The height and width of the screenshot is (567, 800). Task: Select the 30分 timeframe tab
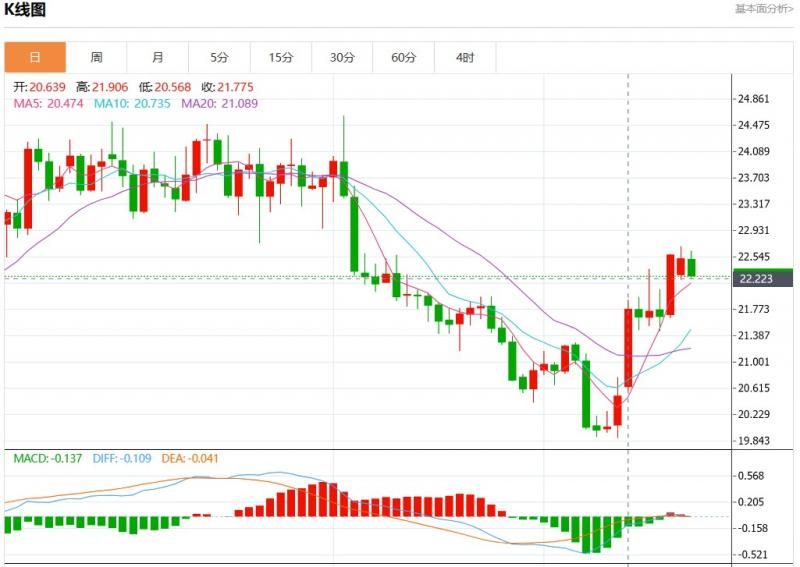coord(342,58)
